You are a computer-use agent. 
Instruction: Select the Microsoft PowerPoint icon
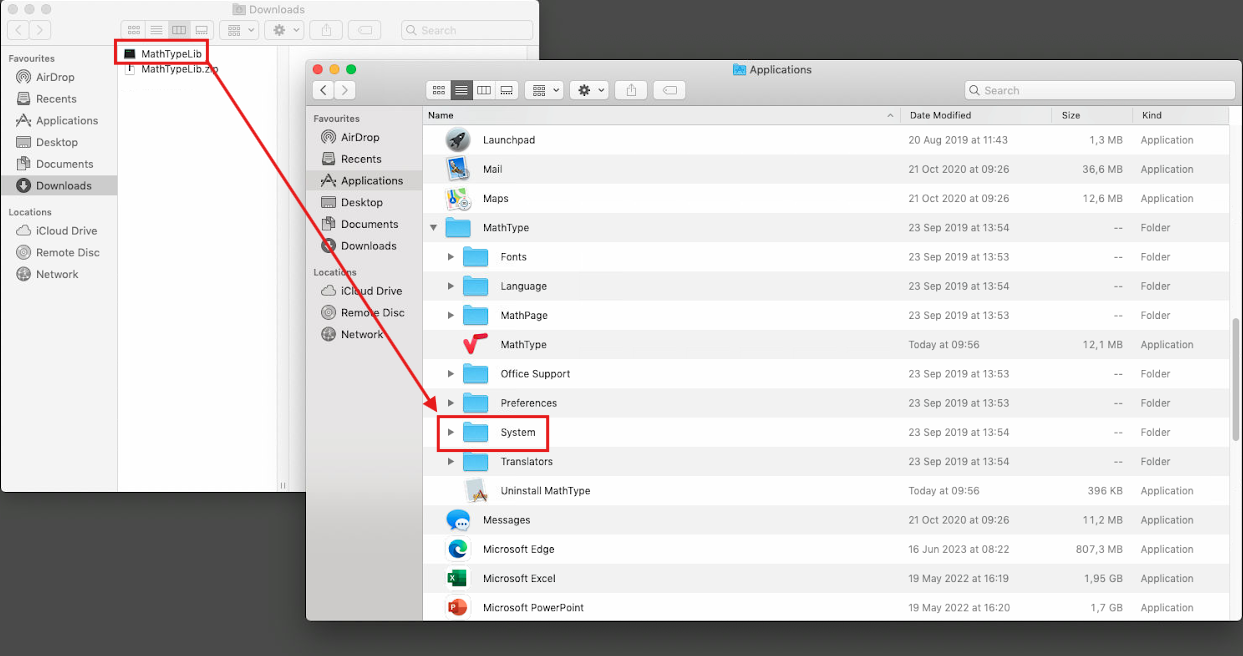point(458,607)
